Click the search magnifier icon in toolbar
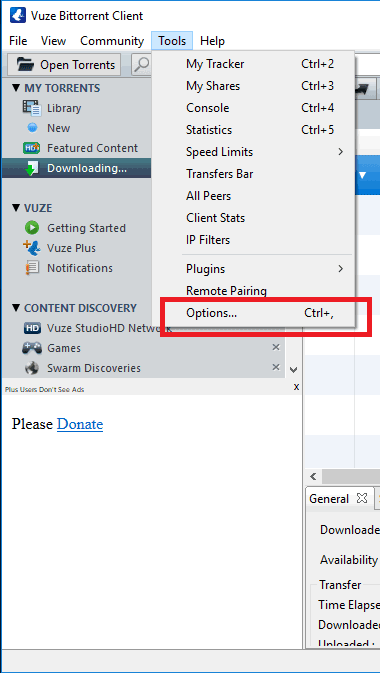Viewport: 380px width, 673px height. [141, 64]
